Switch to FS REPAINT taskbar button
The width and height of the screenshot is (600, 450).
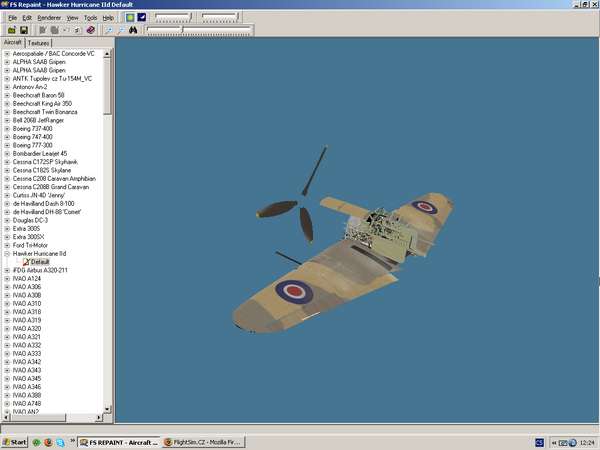click(x=119, y=443)
